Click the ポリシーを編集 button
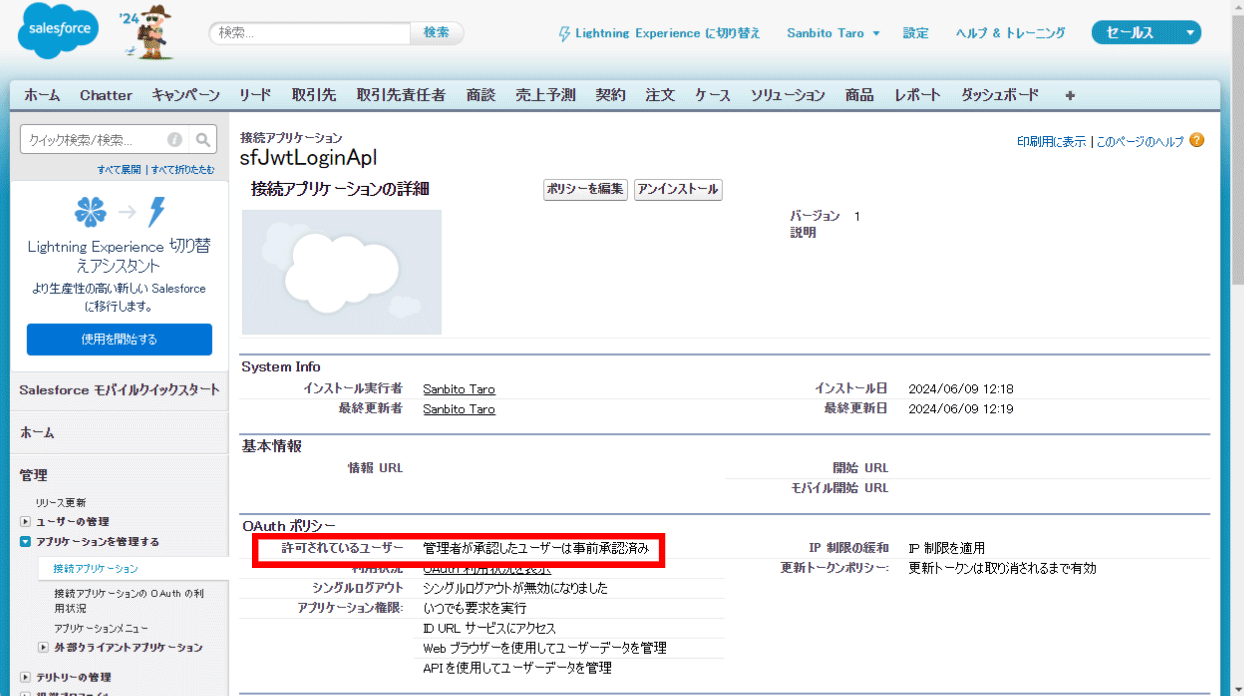This screenshot has width=1244, height=697. (x=586, y=189)
